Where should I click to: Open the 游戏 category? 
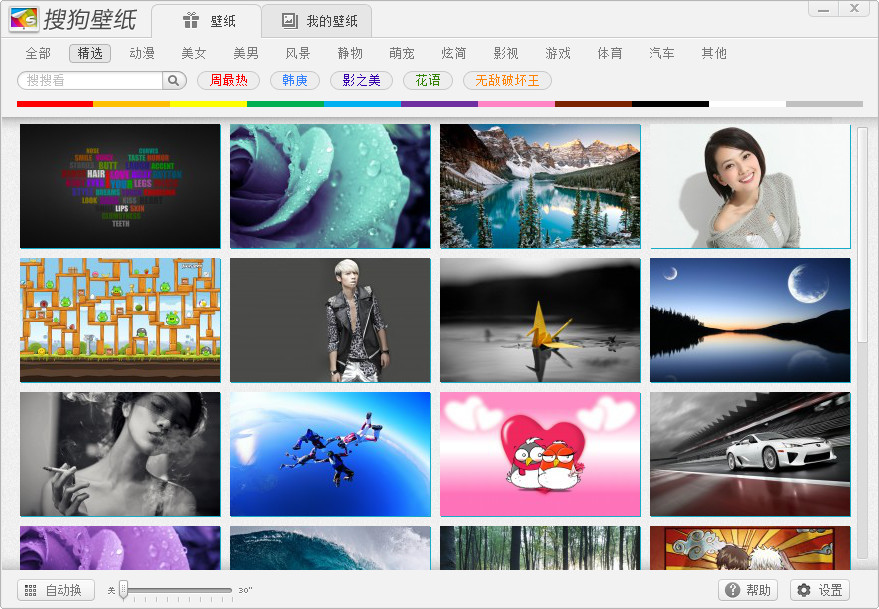(558, 53)
